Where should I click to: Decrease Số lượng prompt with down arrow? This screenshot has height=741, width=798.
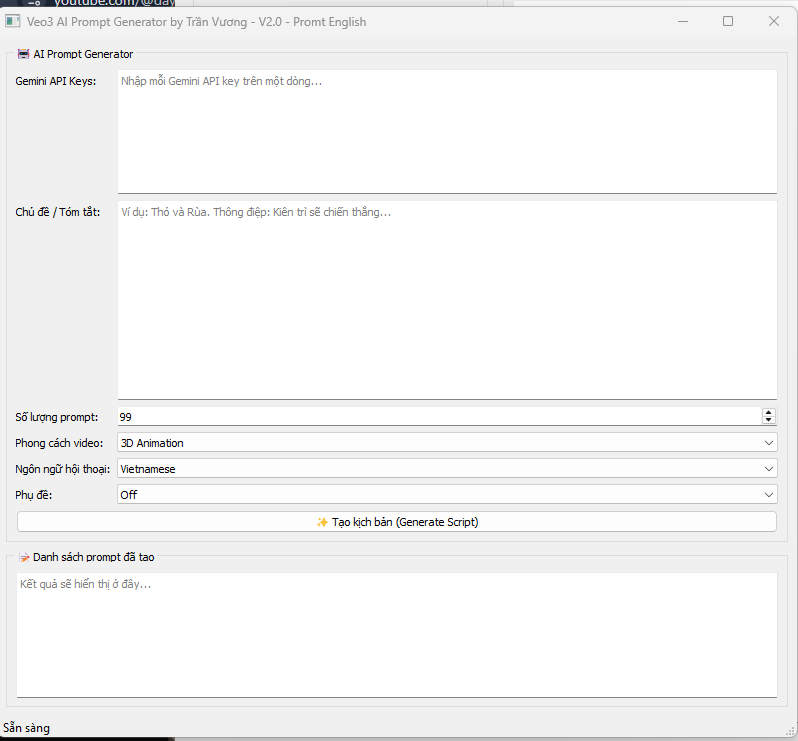pos(768,421)
